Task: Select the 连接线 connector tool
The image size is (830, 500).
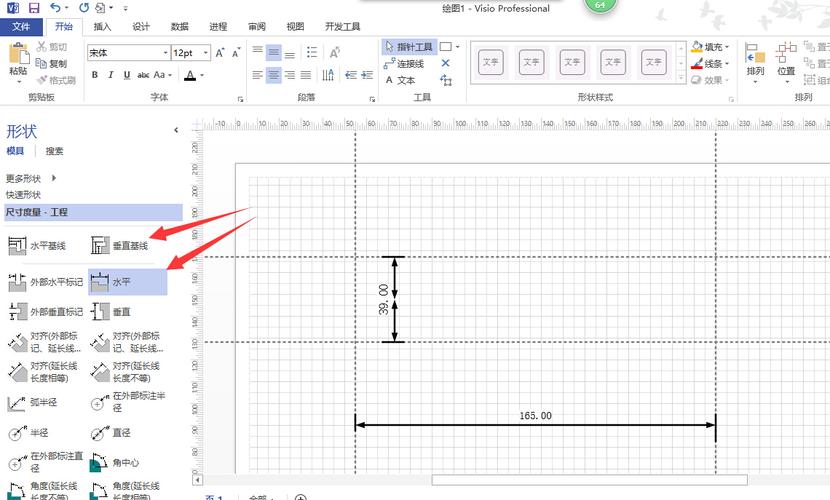Action: coord(404,64)
